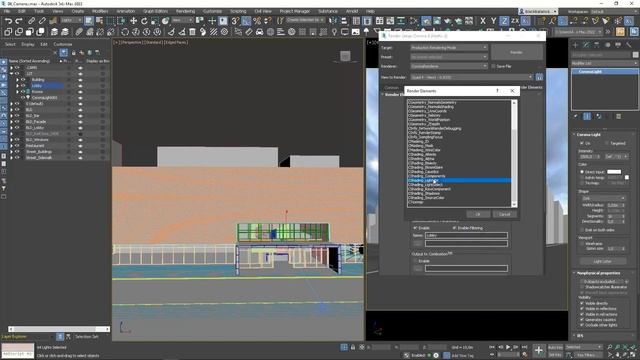Toggle the Enable Filtering checkbox
The width and height of the screenshot is (640, 360).
pos(454,228)
